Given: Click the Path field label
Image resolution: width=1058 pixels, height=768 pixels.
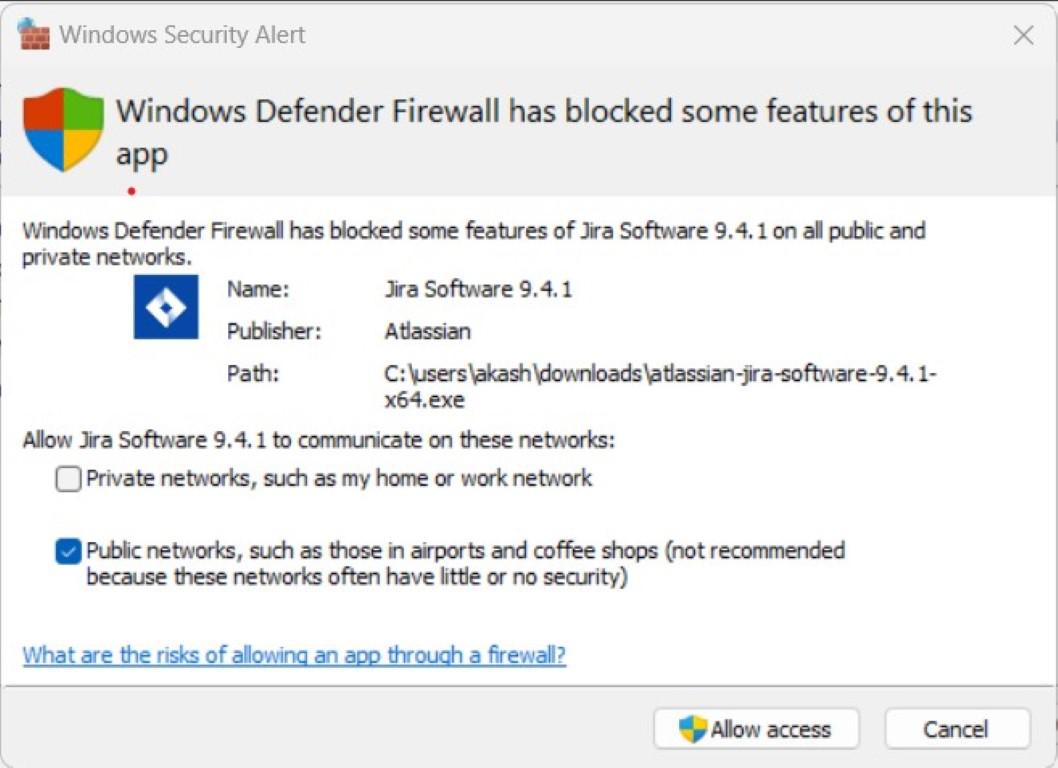Looking at the screenshot, I should click(253, 374).
